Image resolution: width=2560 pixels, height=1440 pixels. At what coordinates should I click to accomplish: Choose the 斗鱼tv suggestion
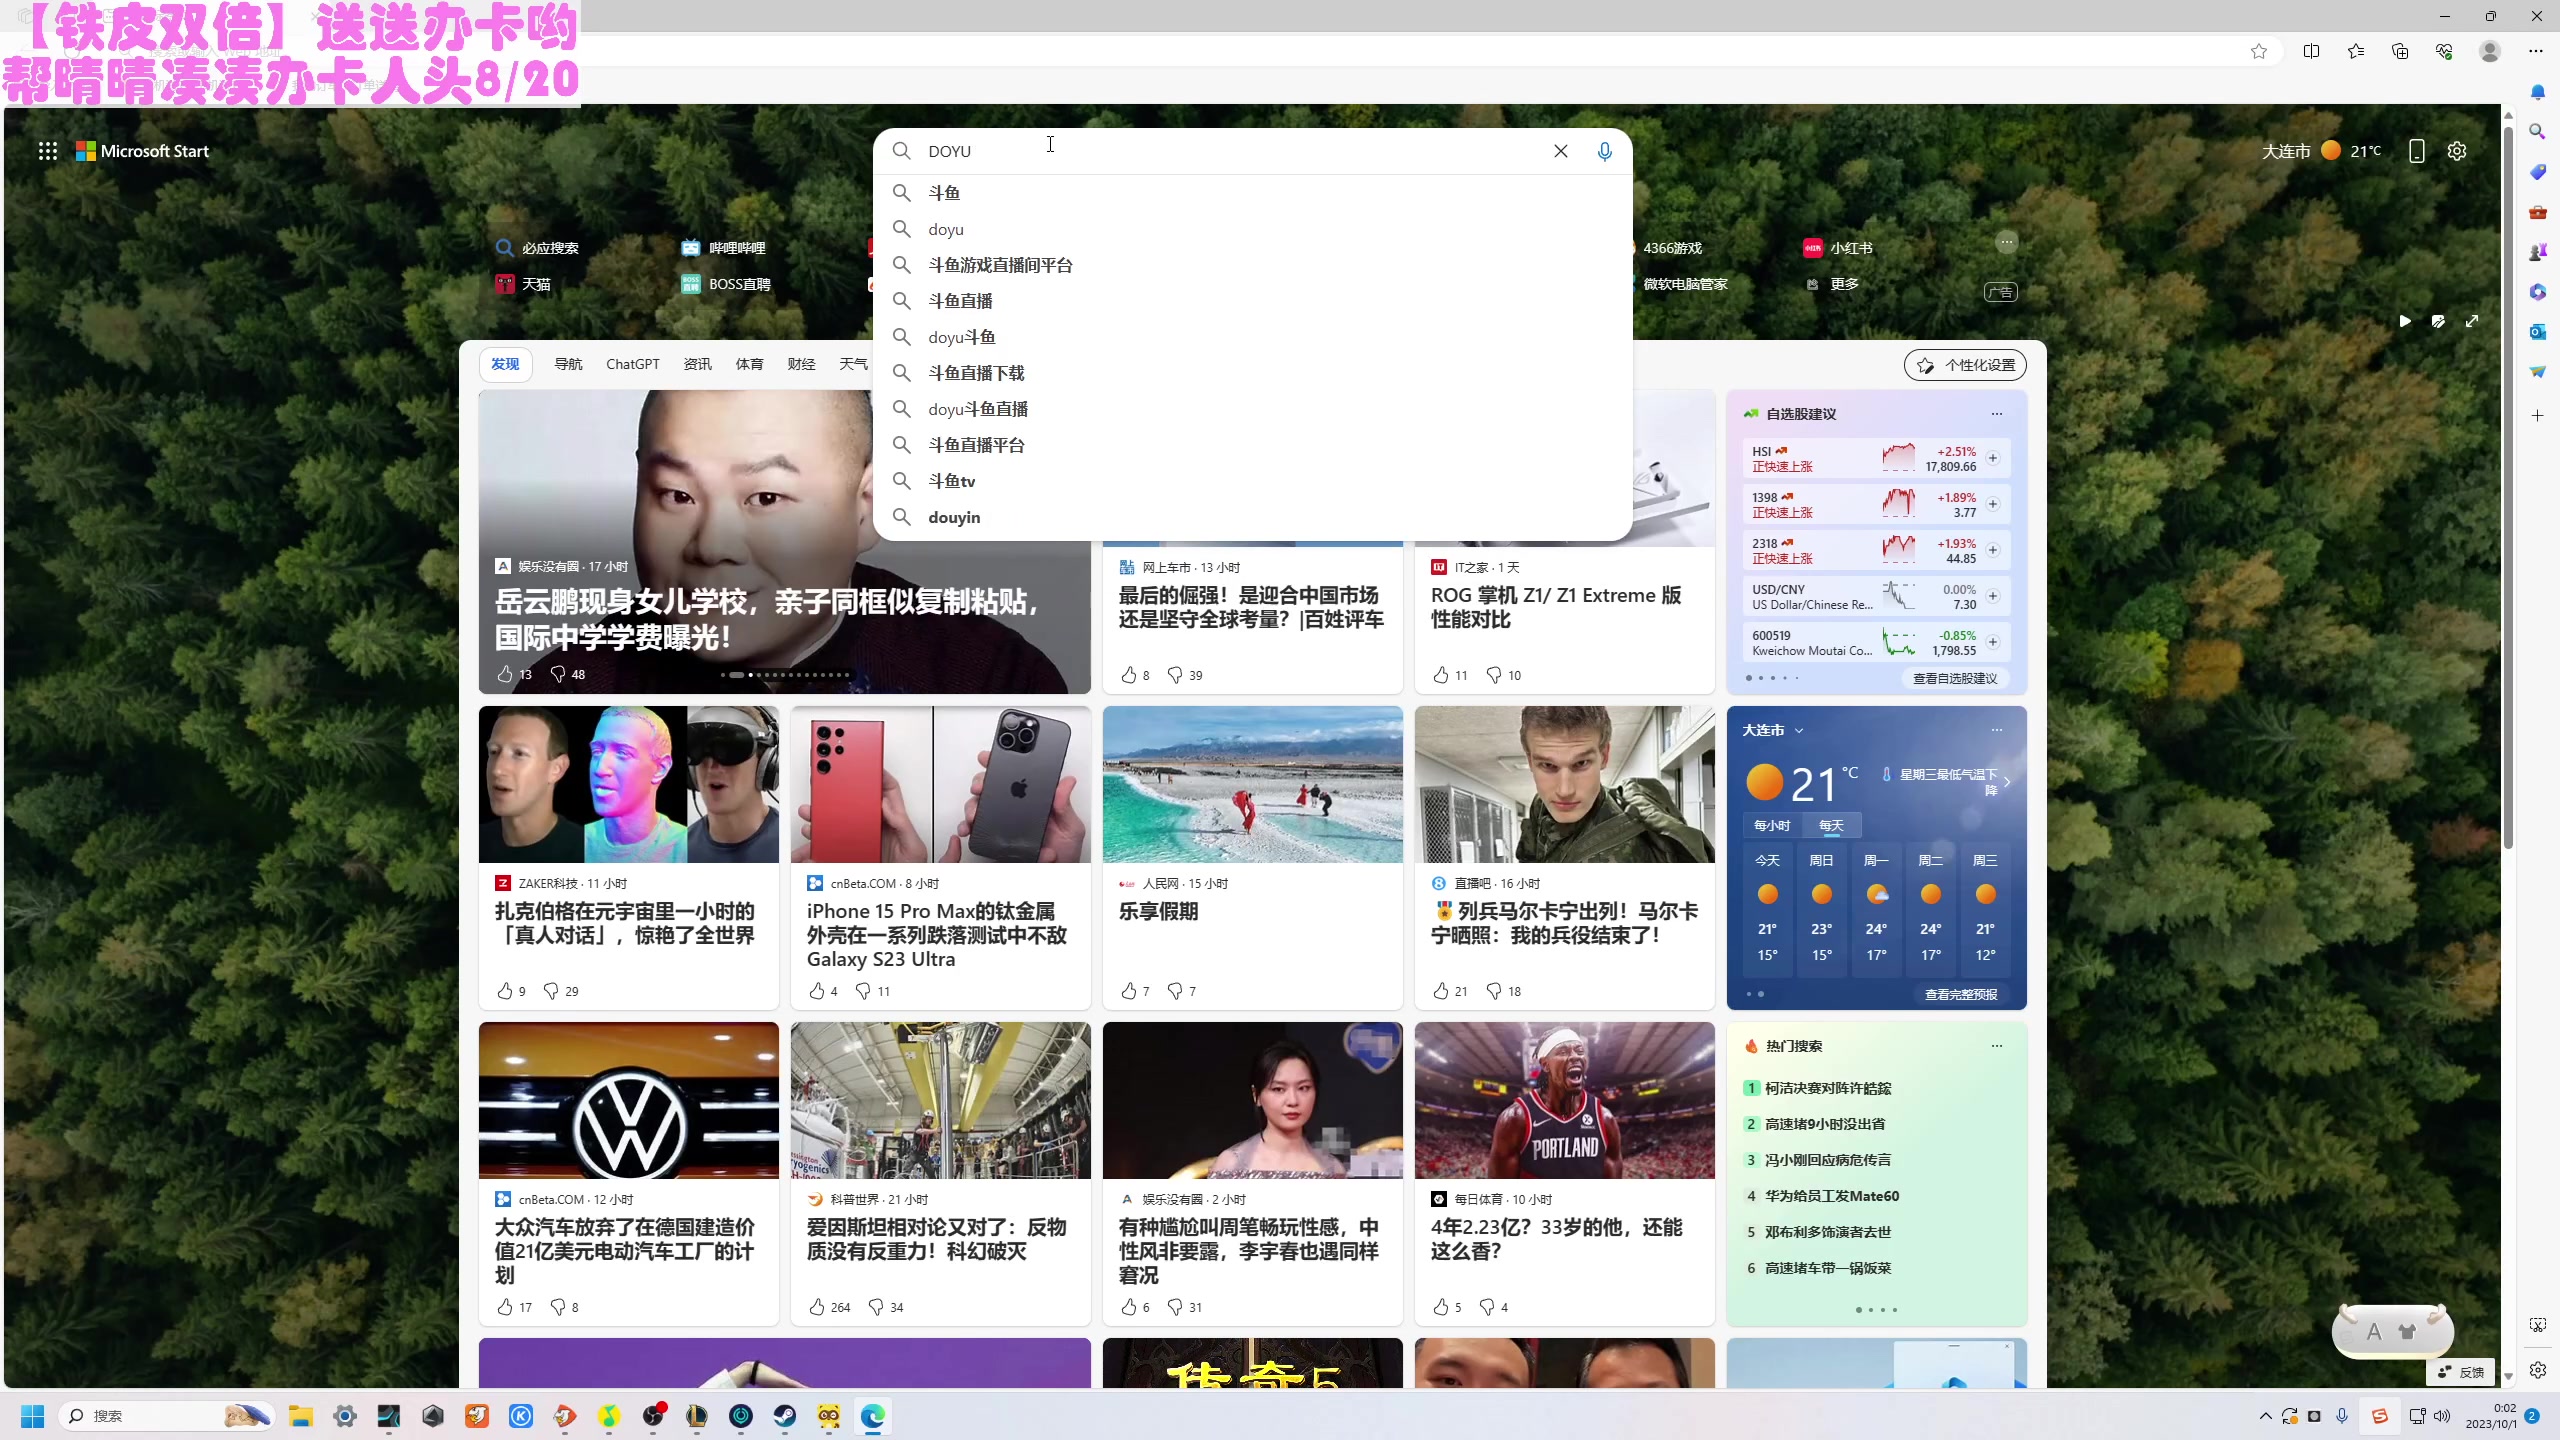point(1252,481)
